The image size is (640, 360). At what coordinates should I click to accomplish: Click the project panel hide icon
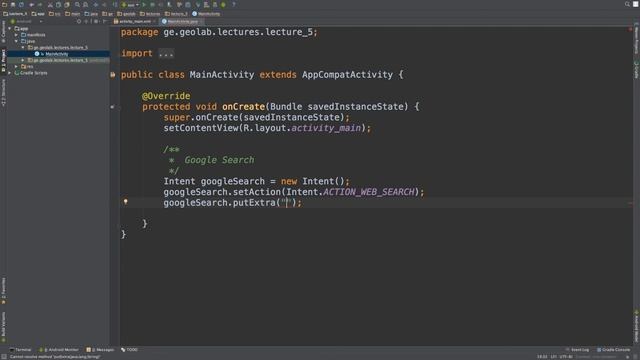click(104, 21)
